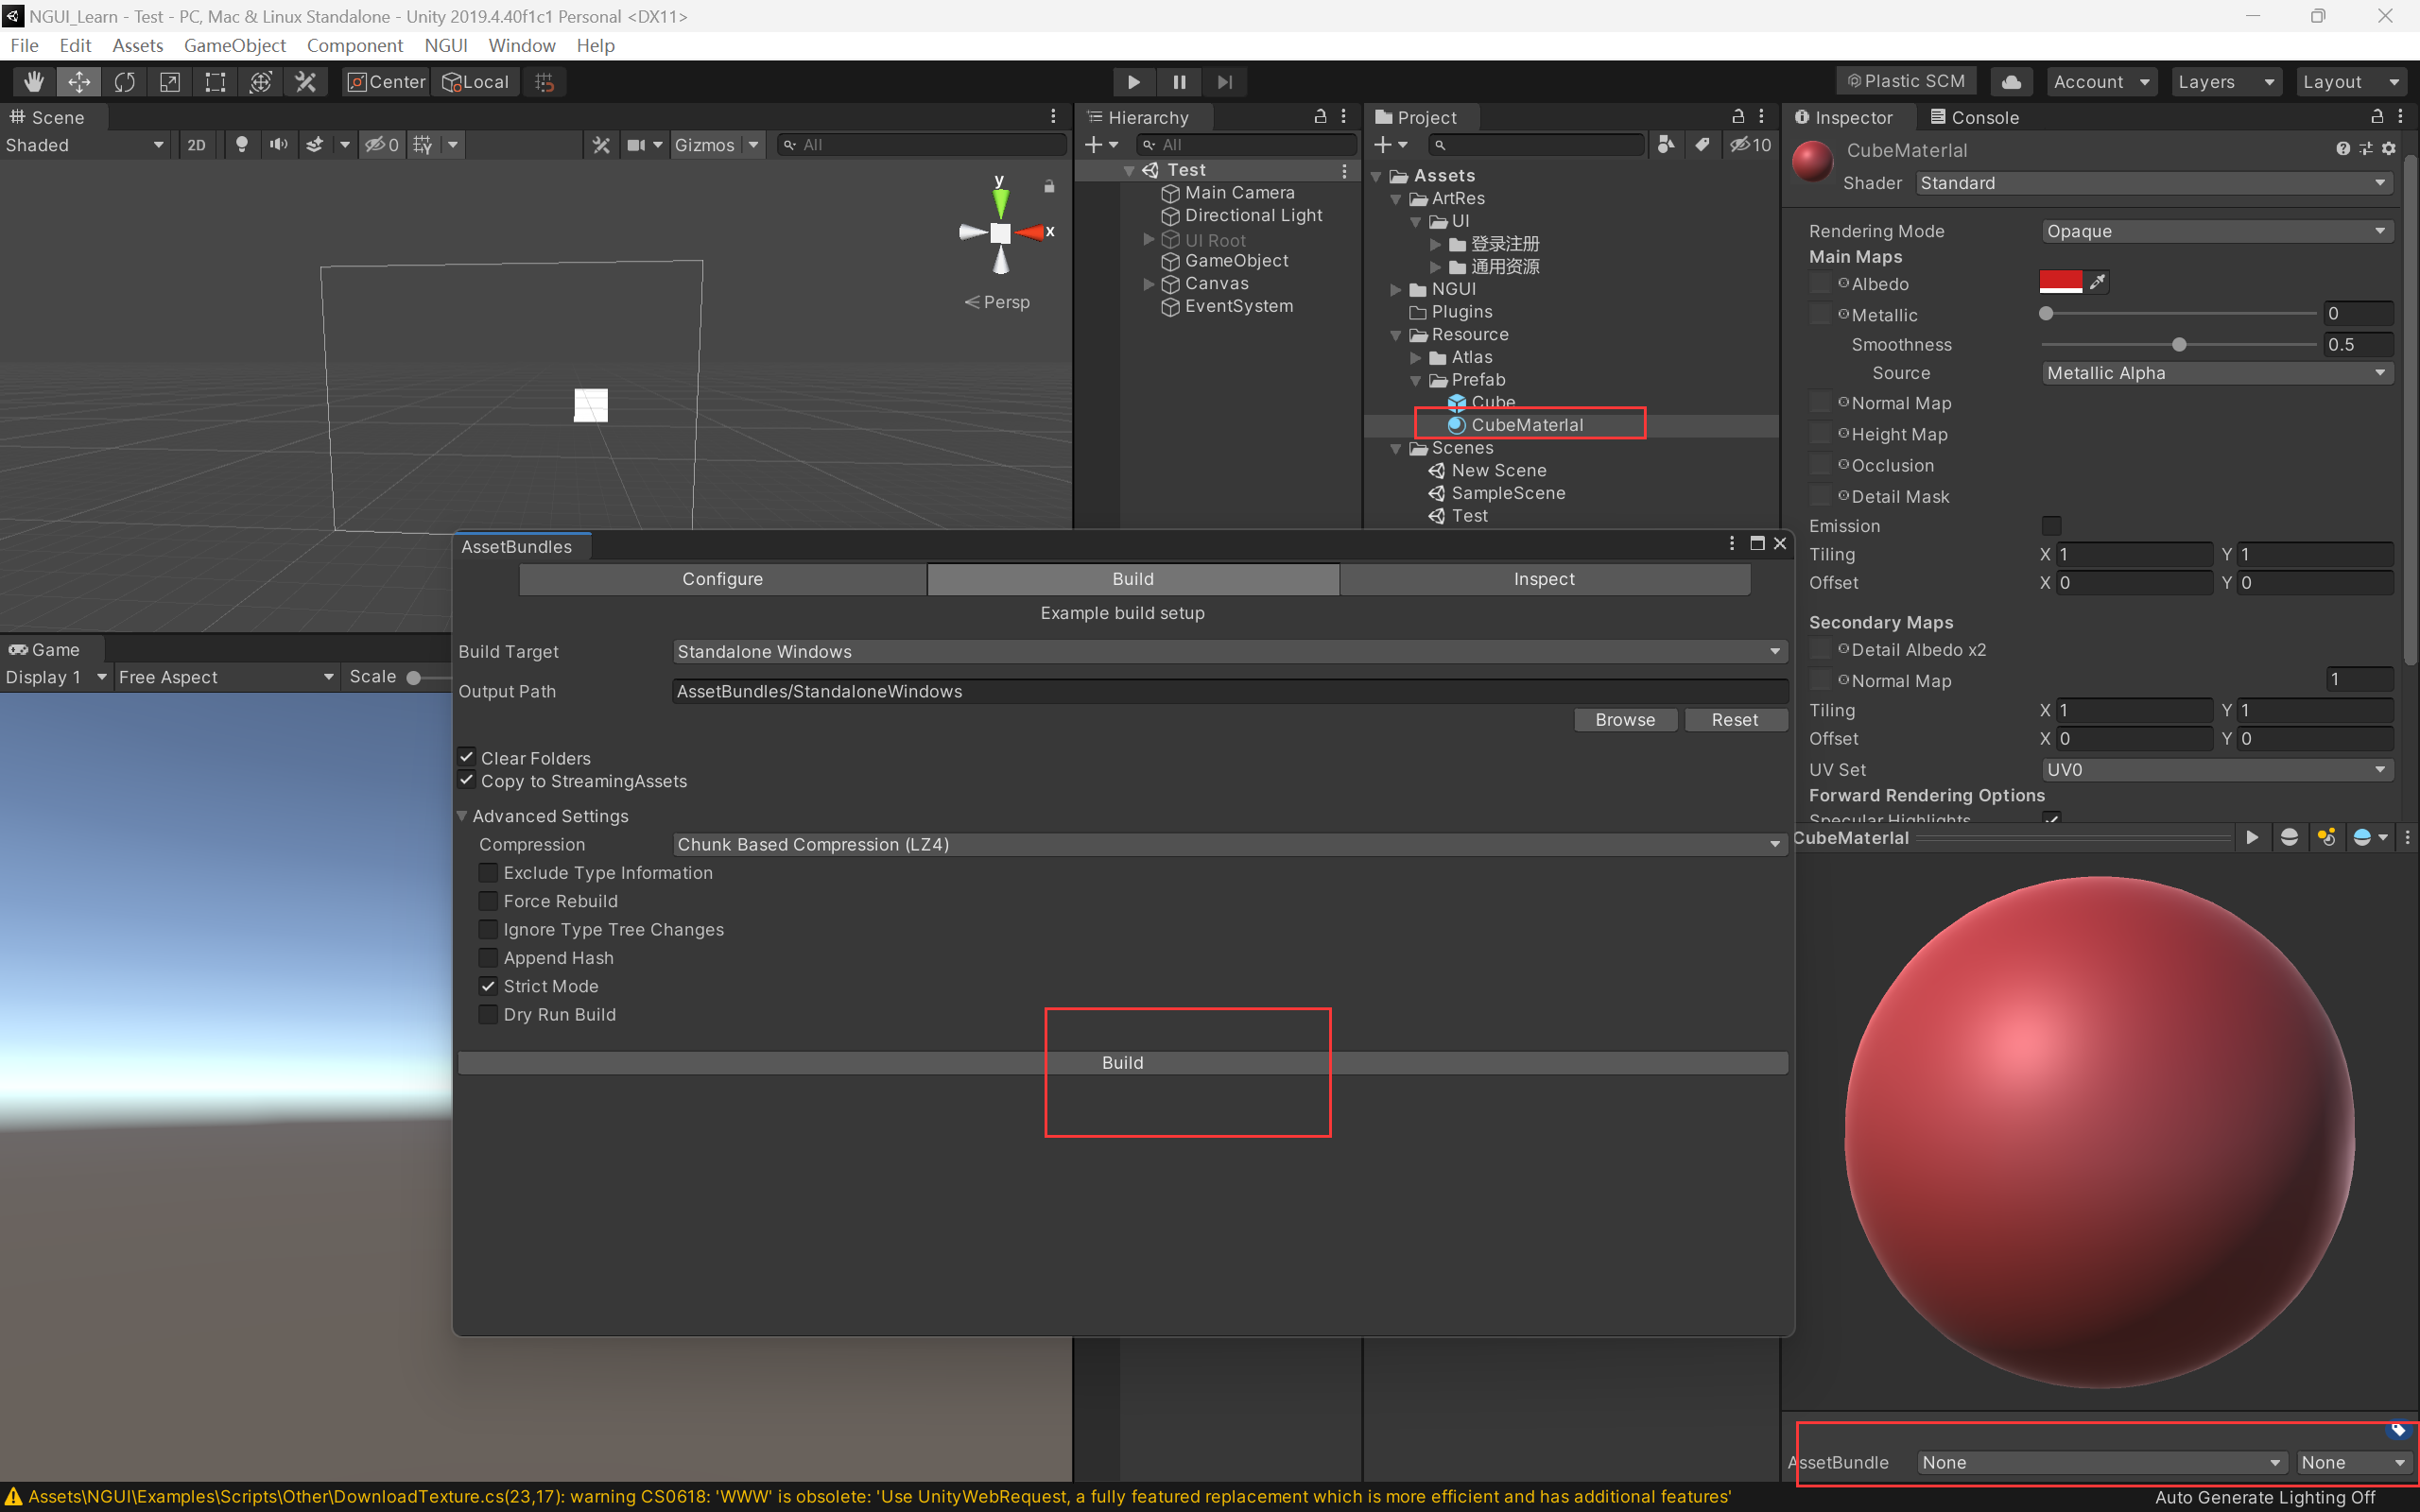The height and width of the screenshot is (1512, 2420).
Task: Toggle Emission checkbox in Inspector
Action: tap(2051, 526)
